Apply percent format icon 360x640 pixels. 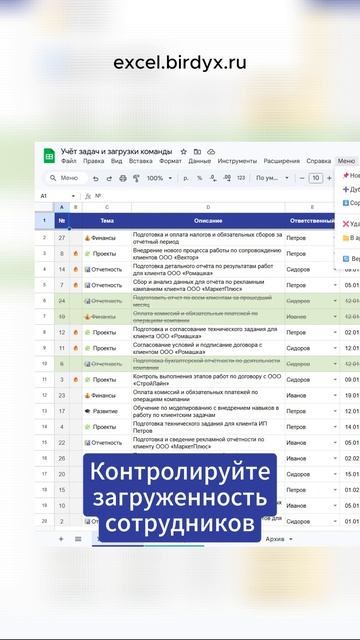pos(200,178)
